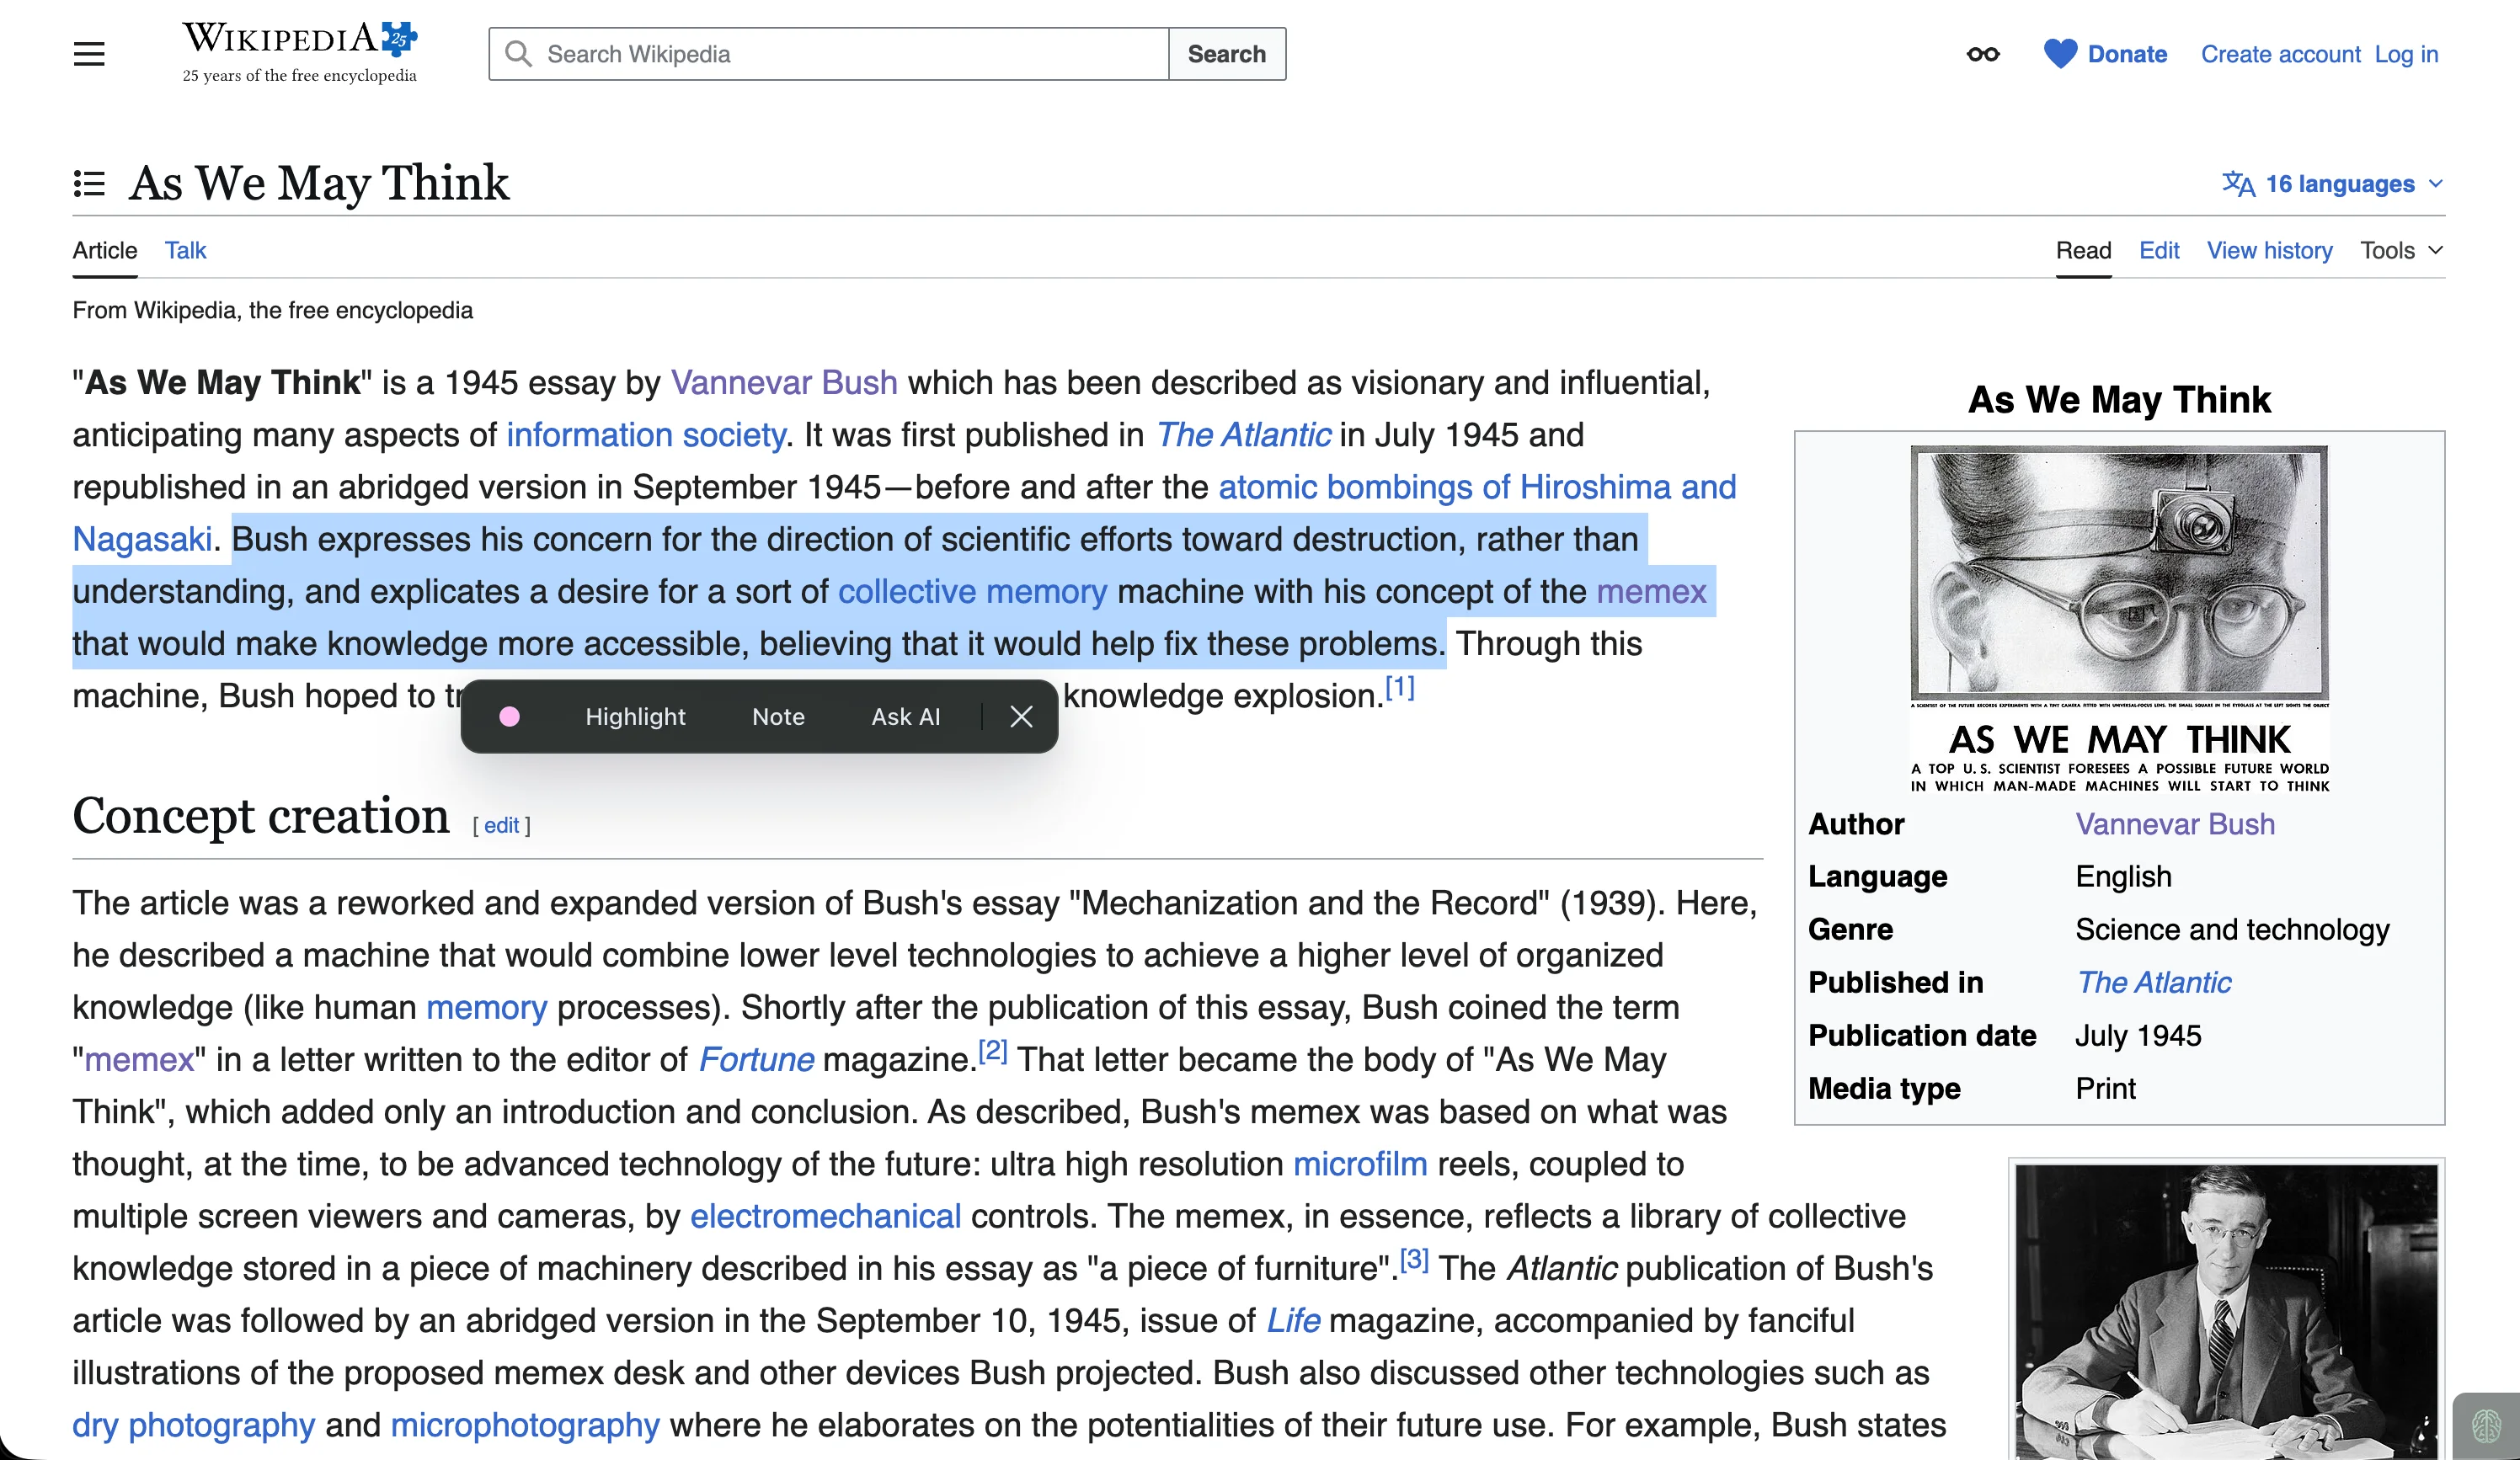Select the Read tab
Viewport: 2520px width, 1460px height.
pyautogui.click(x=2083, y=250)
